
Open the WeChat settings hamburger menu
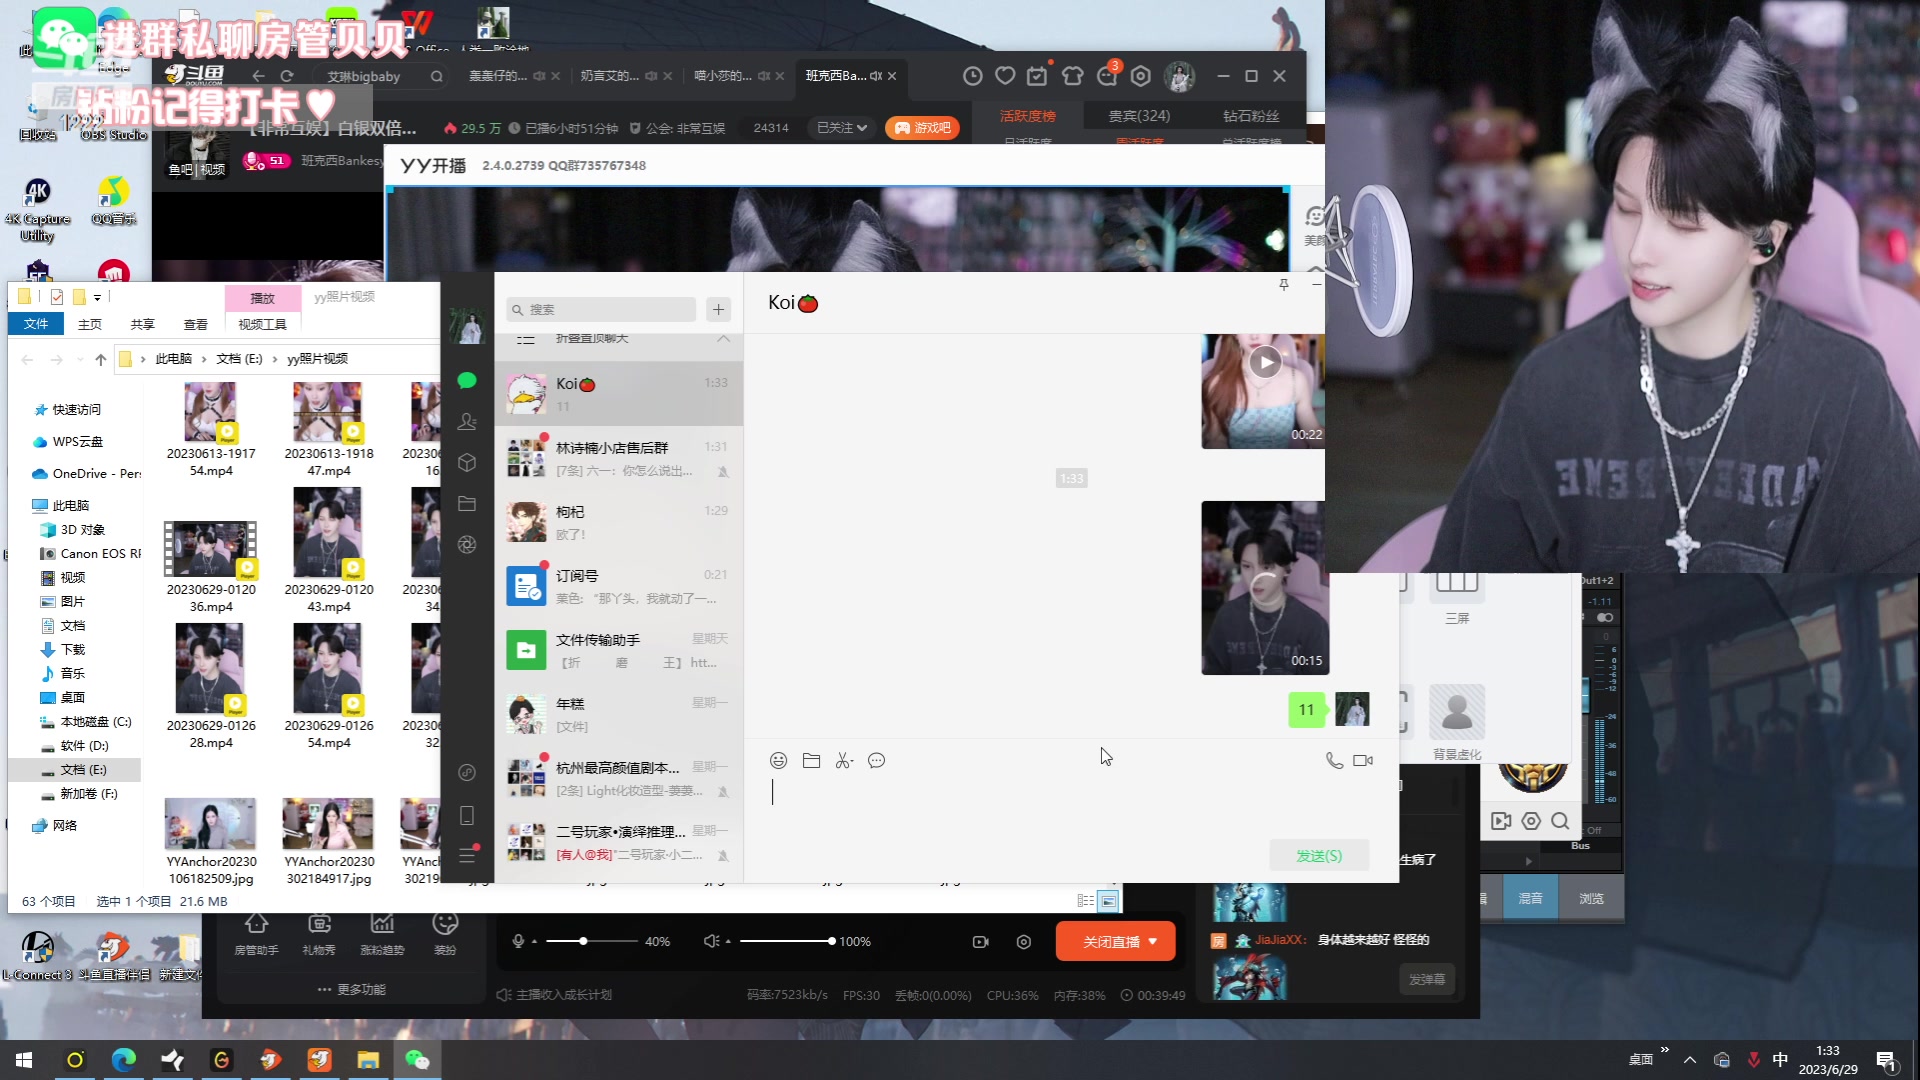coord(467,855)
